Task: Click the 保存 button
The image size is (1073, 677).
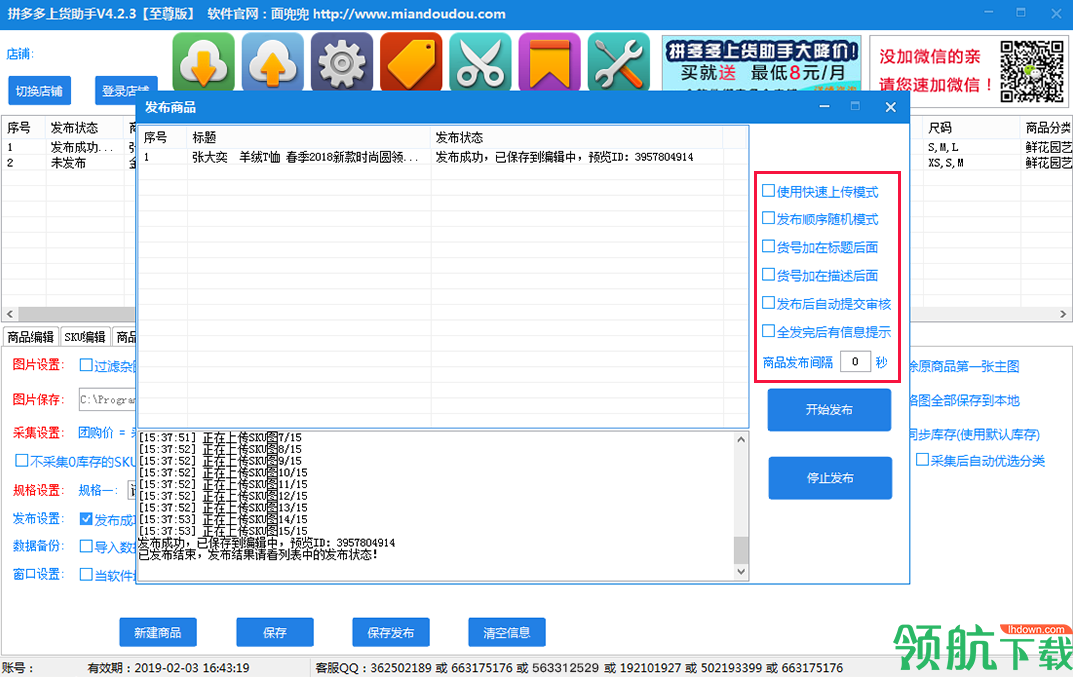Action: point(274,633)
